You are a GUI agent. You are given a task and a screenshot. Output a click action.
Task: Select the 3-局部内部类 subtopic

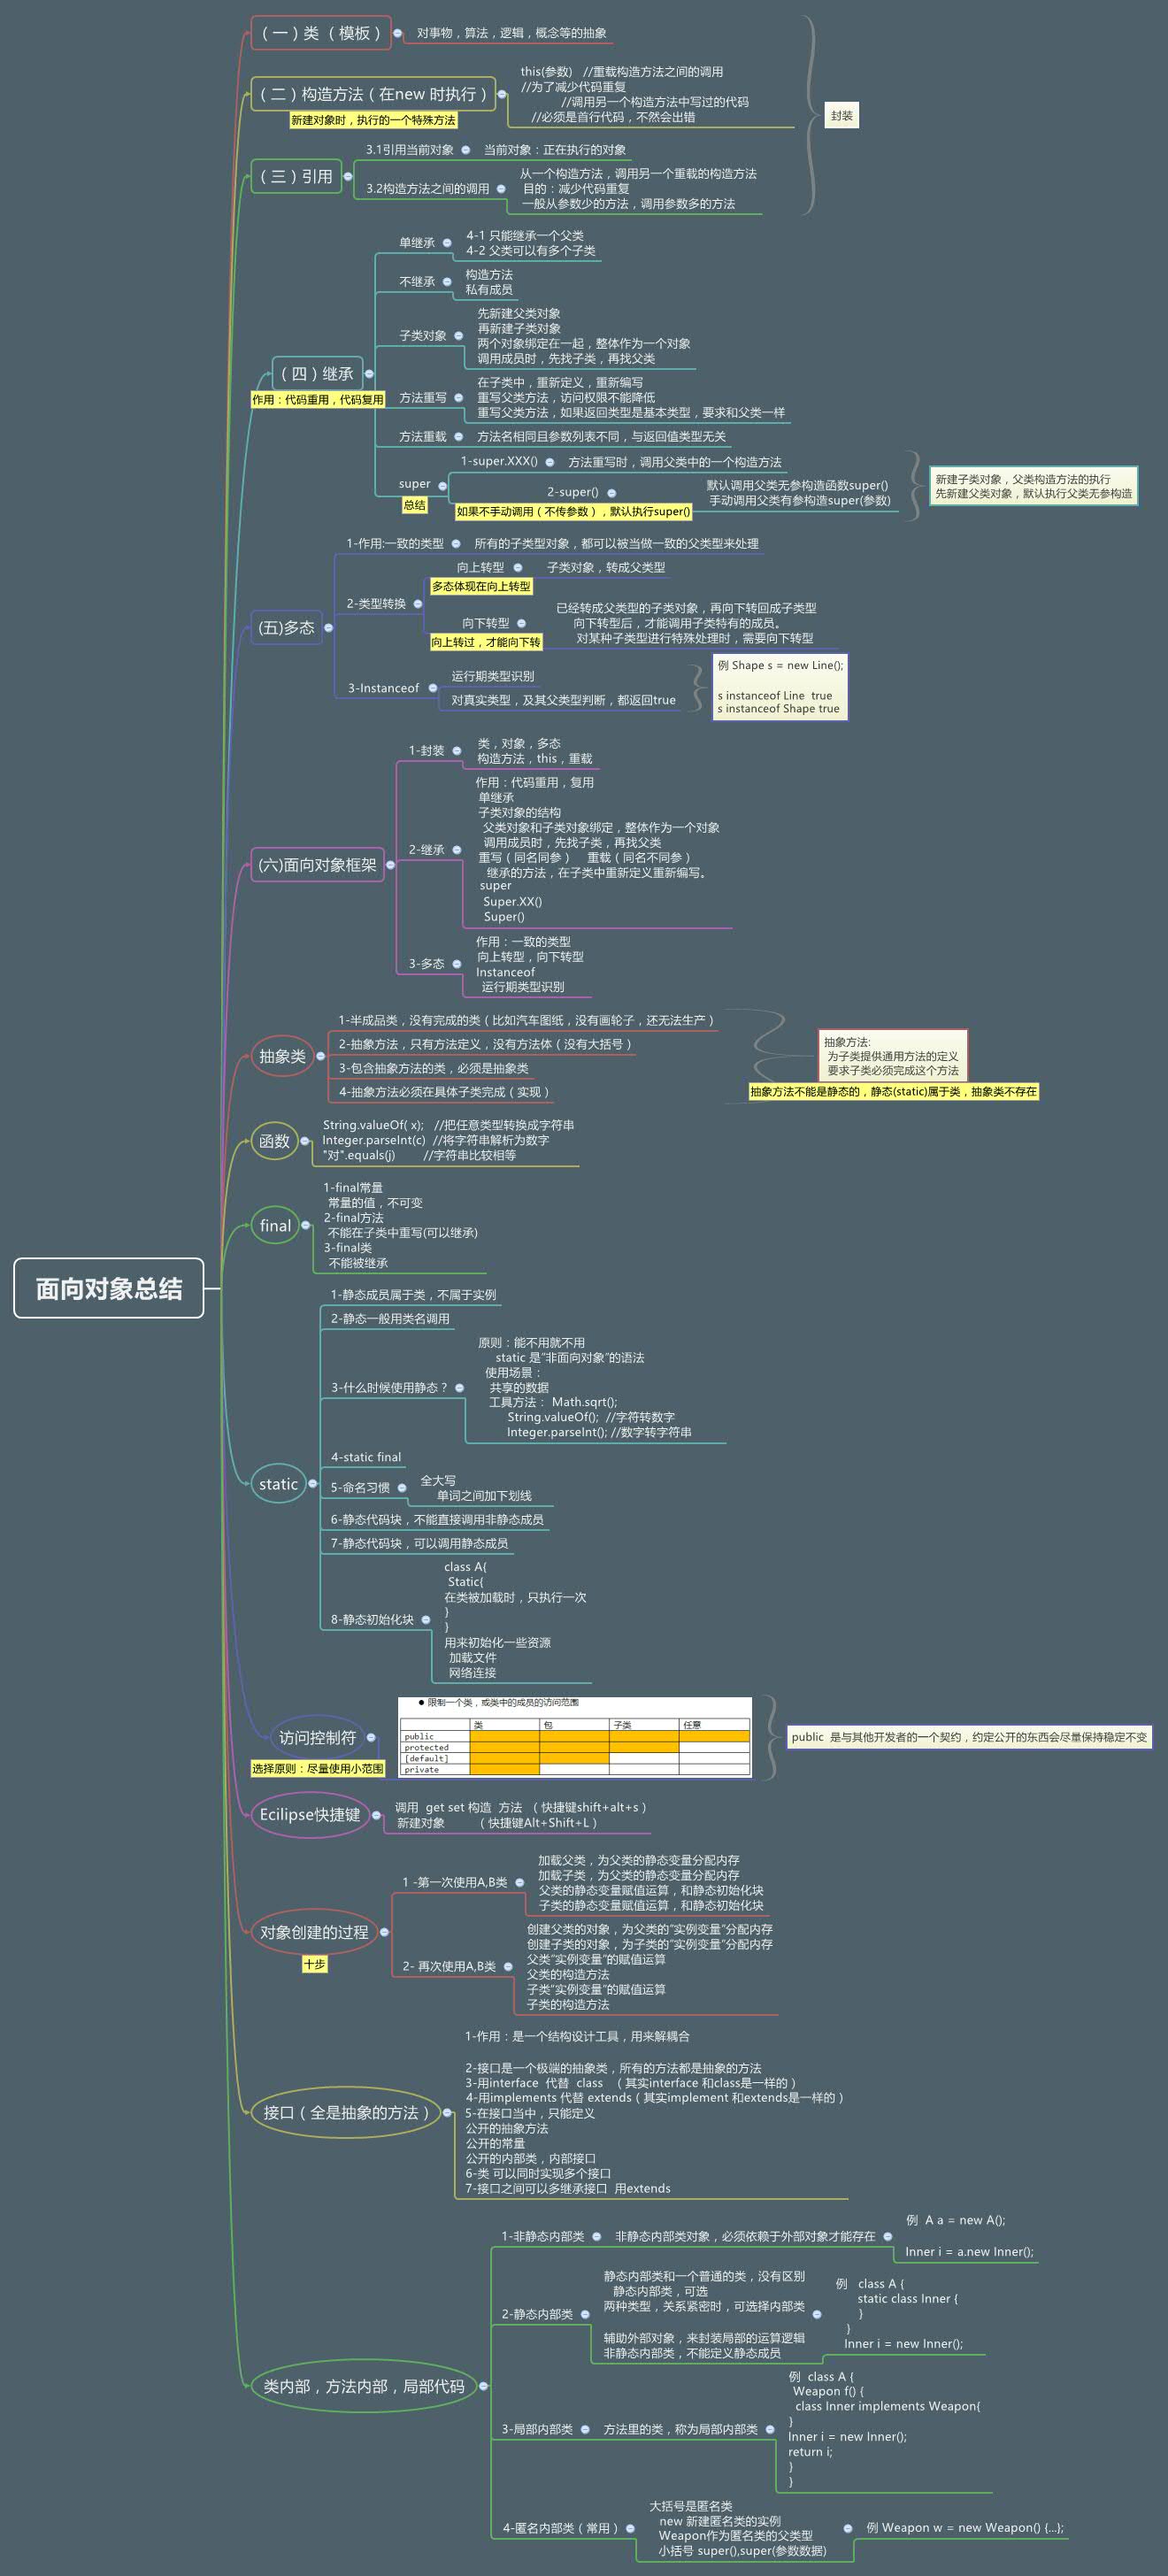click(537, 2429)
